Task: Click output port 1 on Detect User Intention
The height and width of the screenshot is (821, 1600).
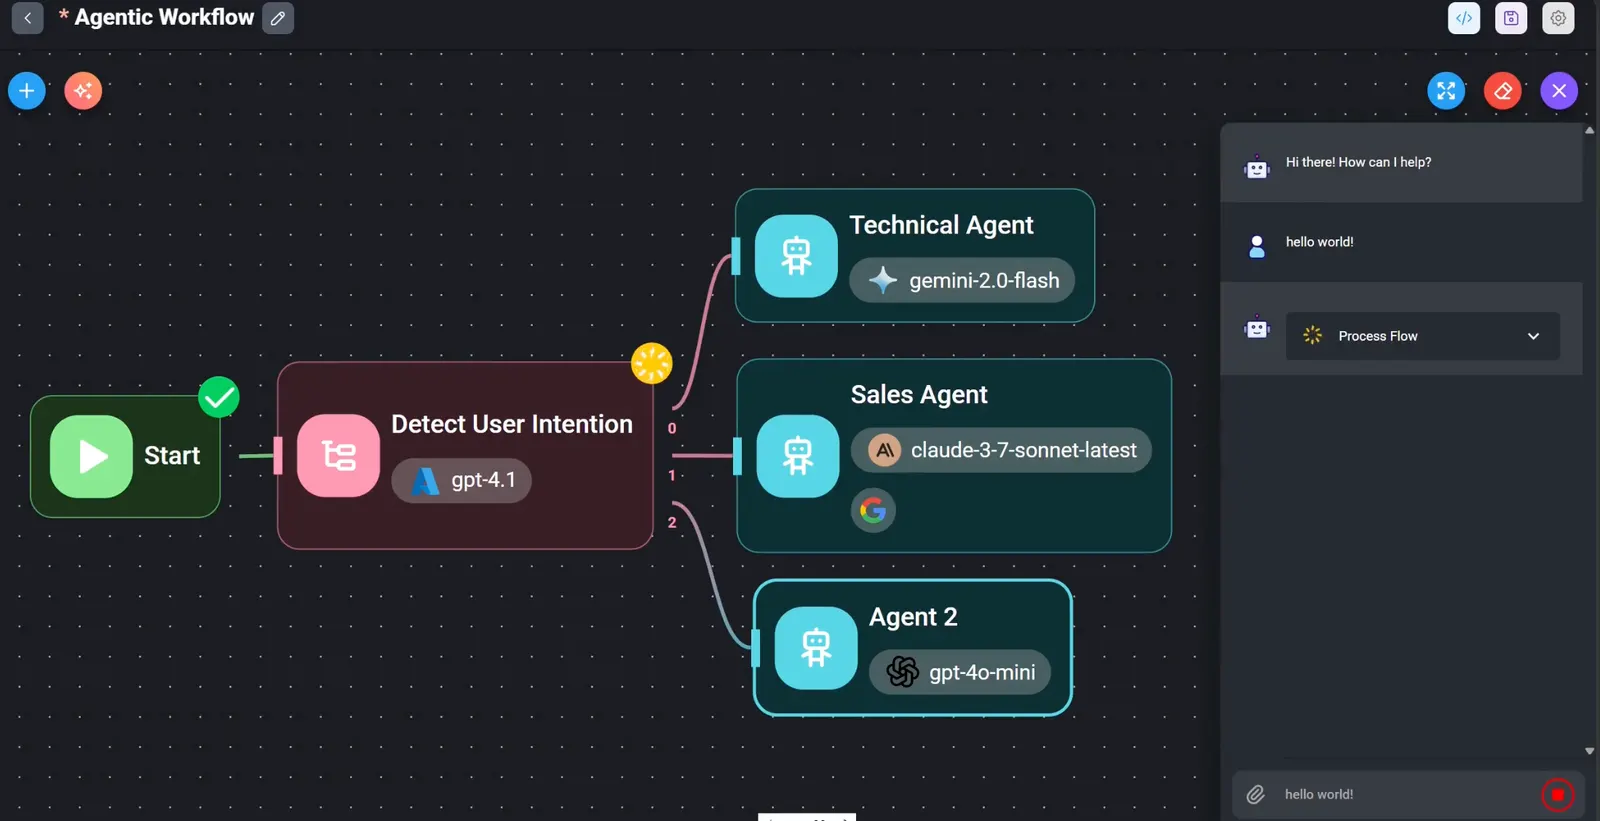Action: pos(672,475)
